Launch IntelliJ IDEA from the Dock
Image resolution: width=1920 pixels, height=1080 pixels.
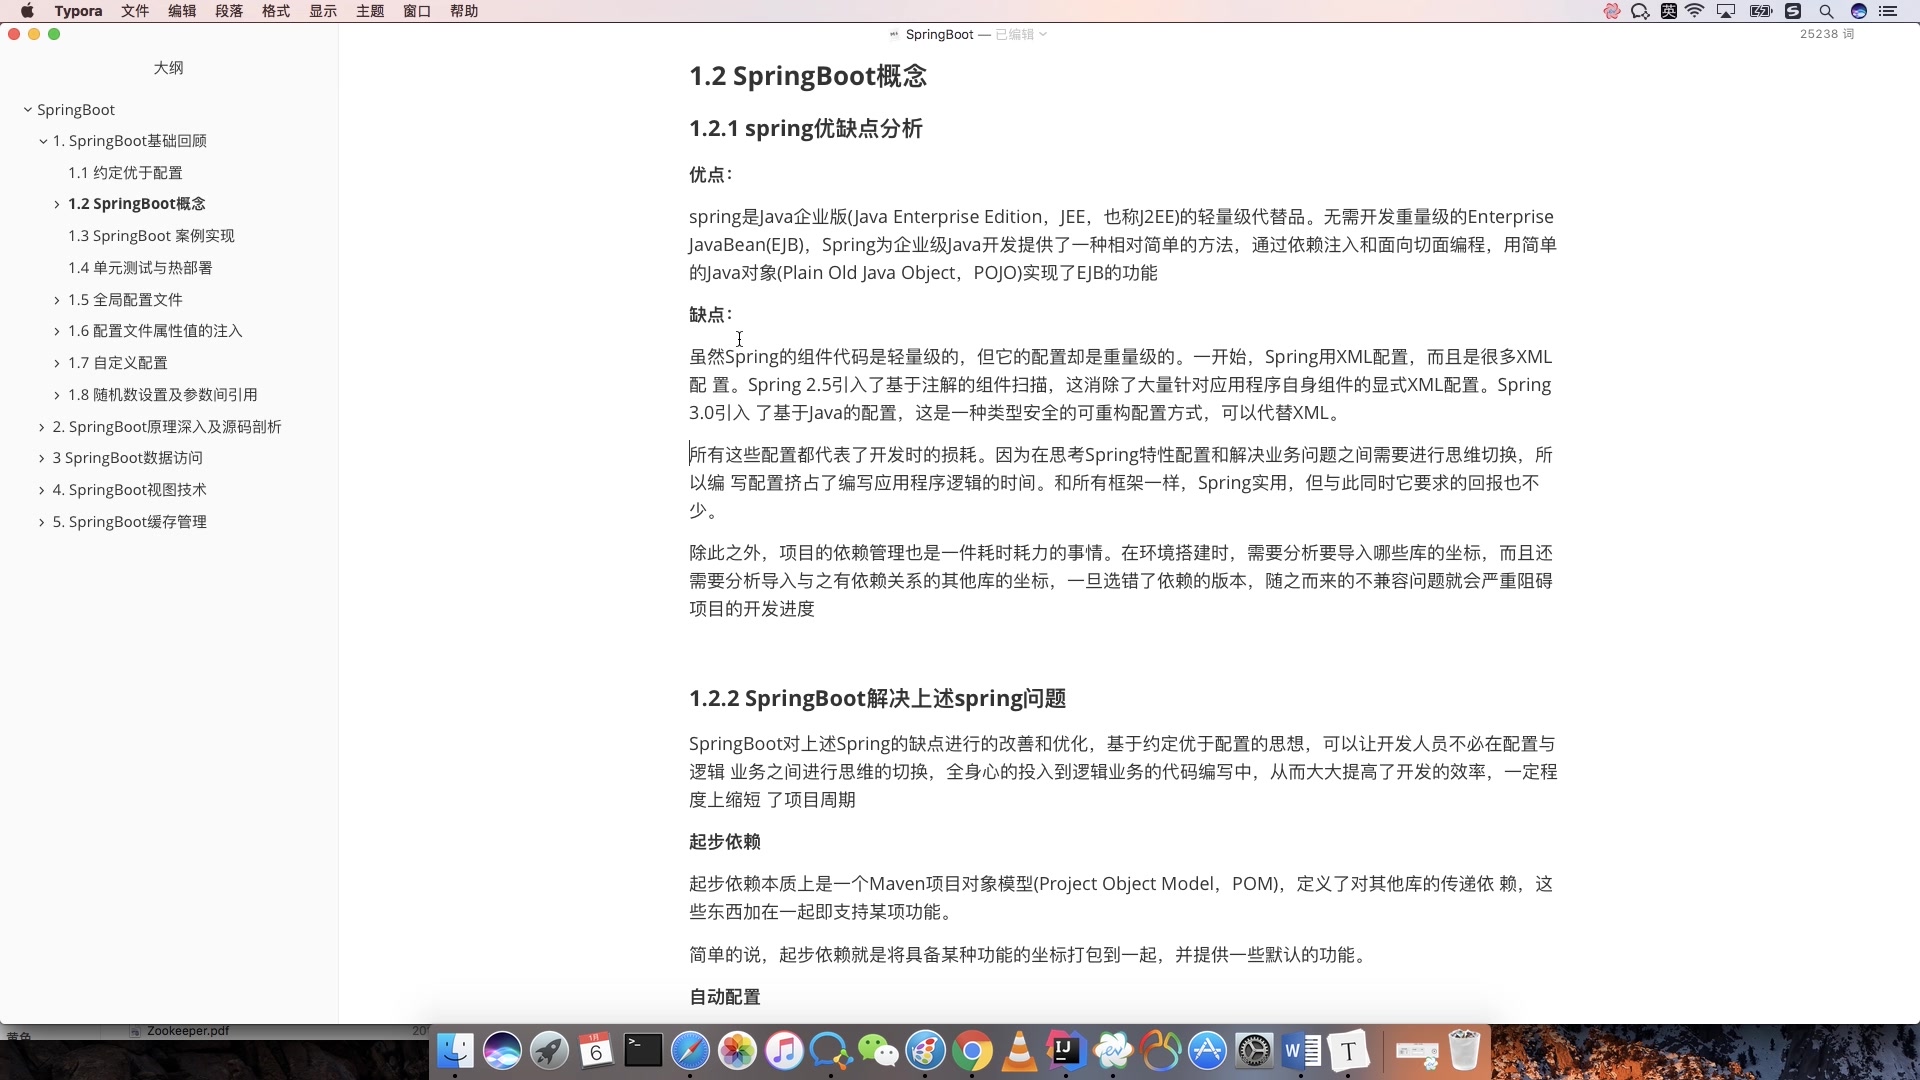1065,1051
